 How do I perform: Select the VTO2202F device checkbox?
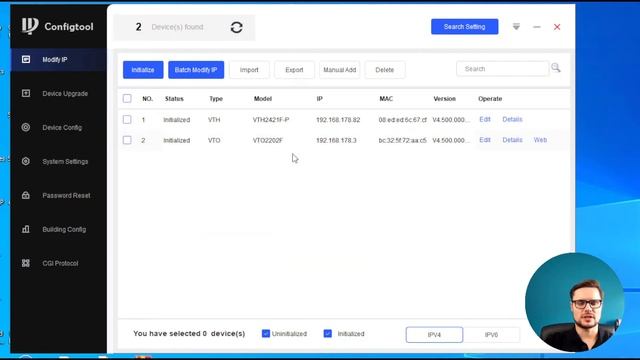coord(127,140)
